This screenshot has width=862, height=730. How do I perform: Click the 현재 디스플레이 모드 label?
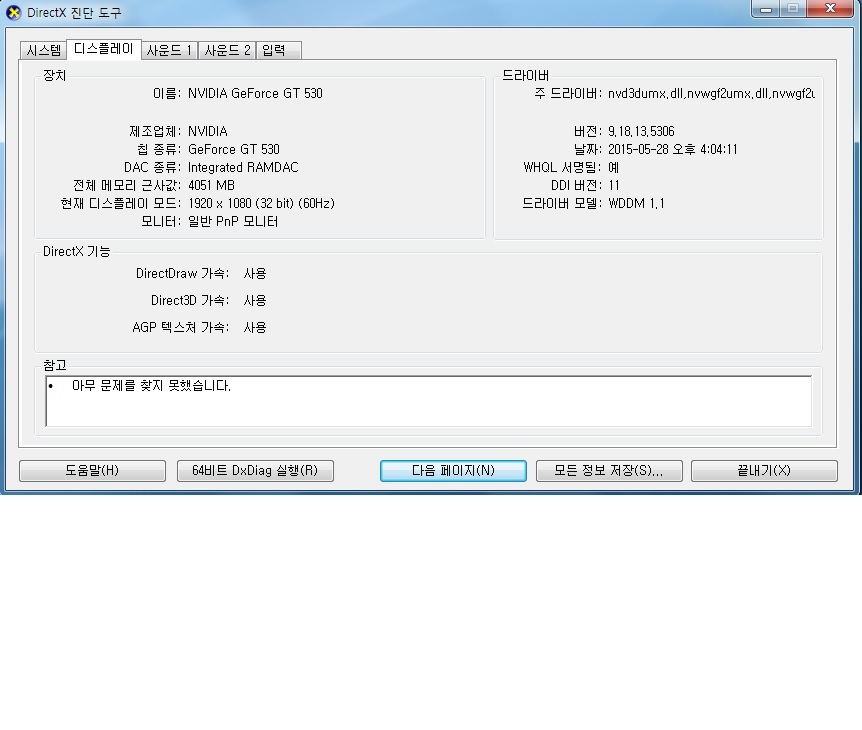click(120, 203)
